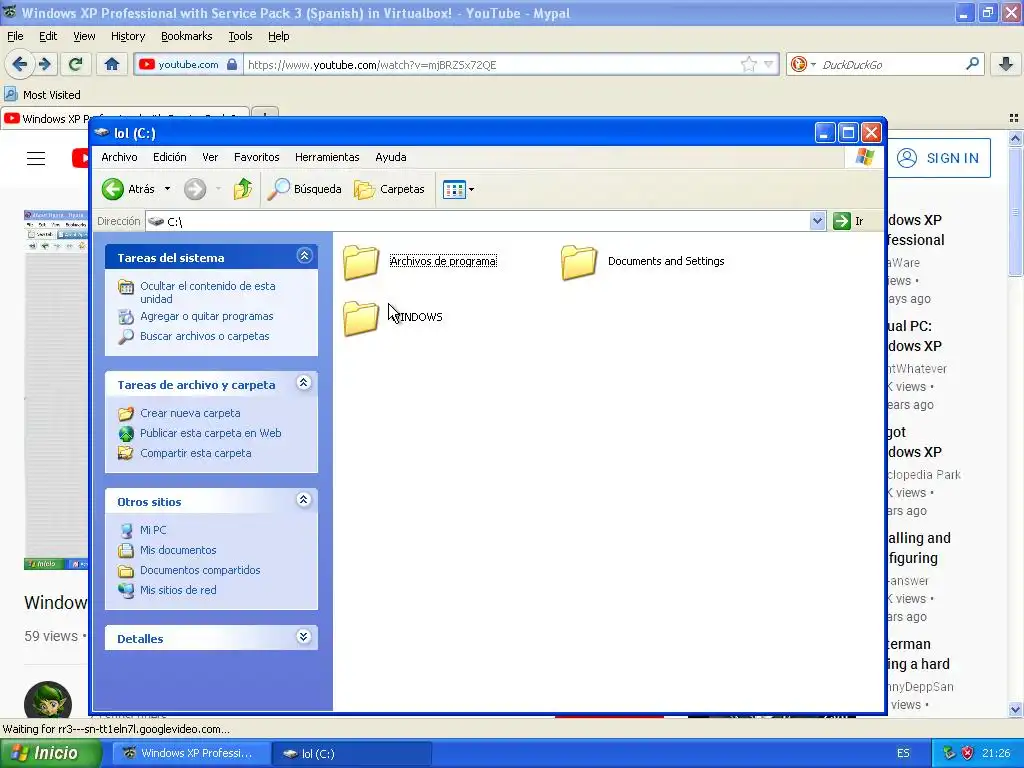Open the browser Bookmarks menu
This screenshot has height=768, width=1024.
coord(187,37)
